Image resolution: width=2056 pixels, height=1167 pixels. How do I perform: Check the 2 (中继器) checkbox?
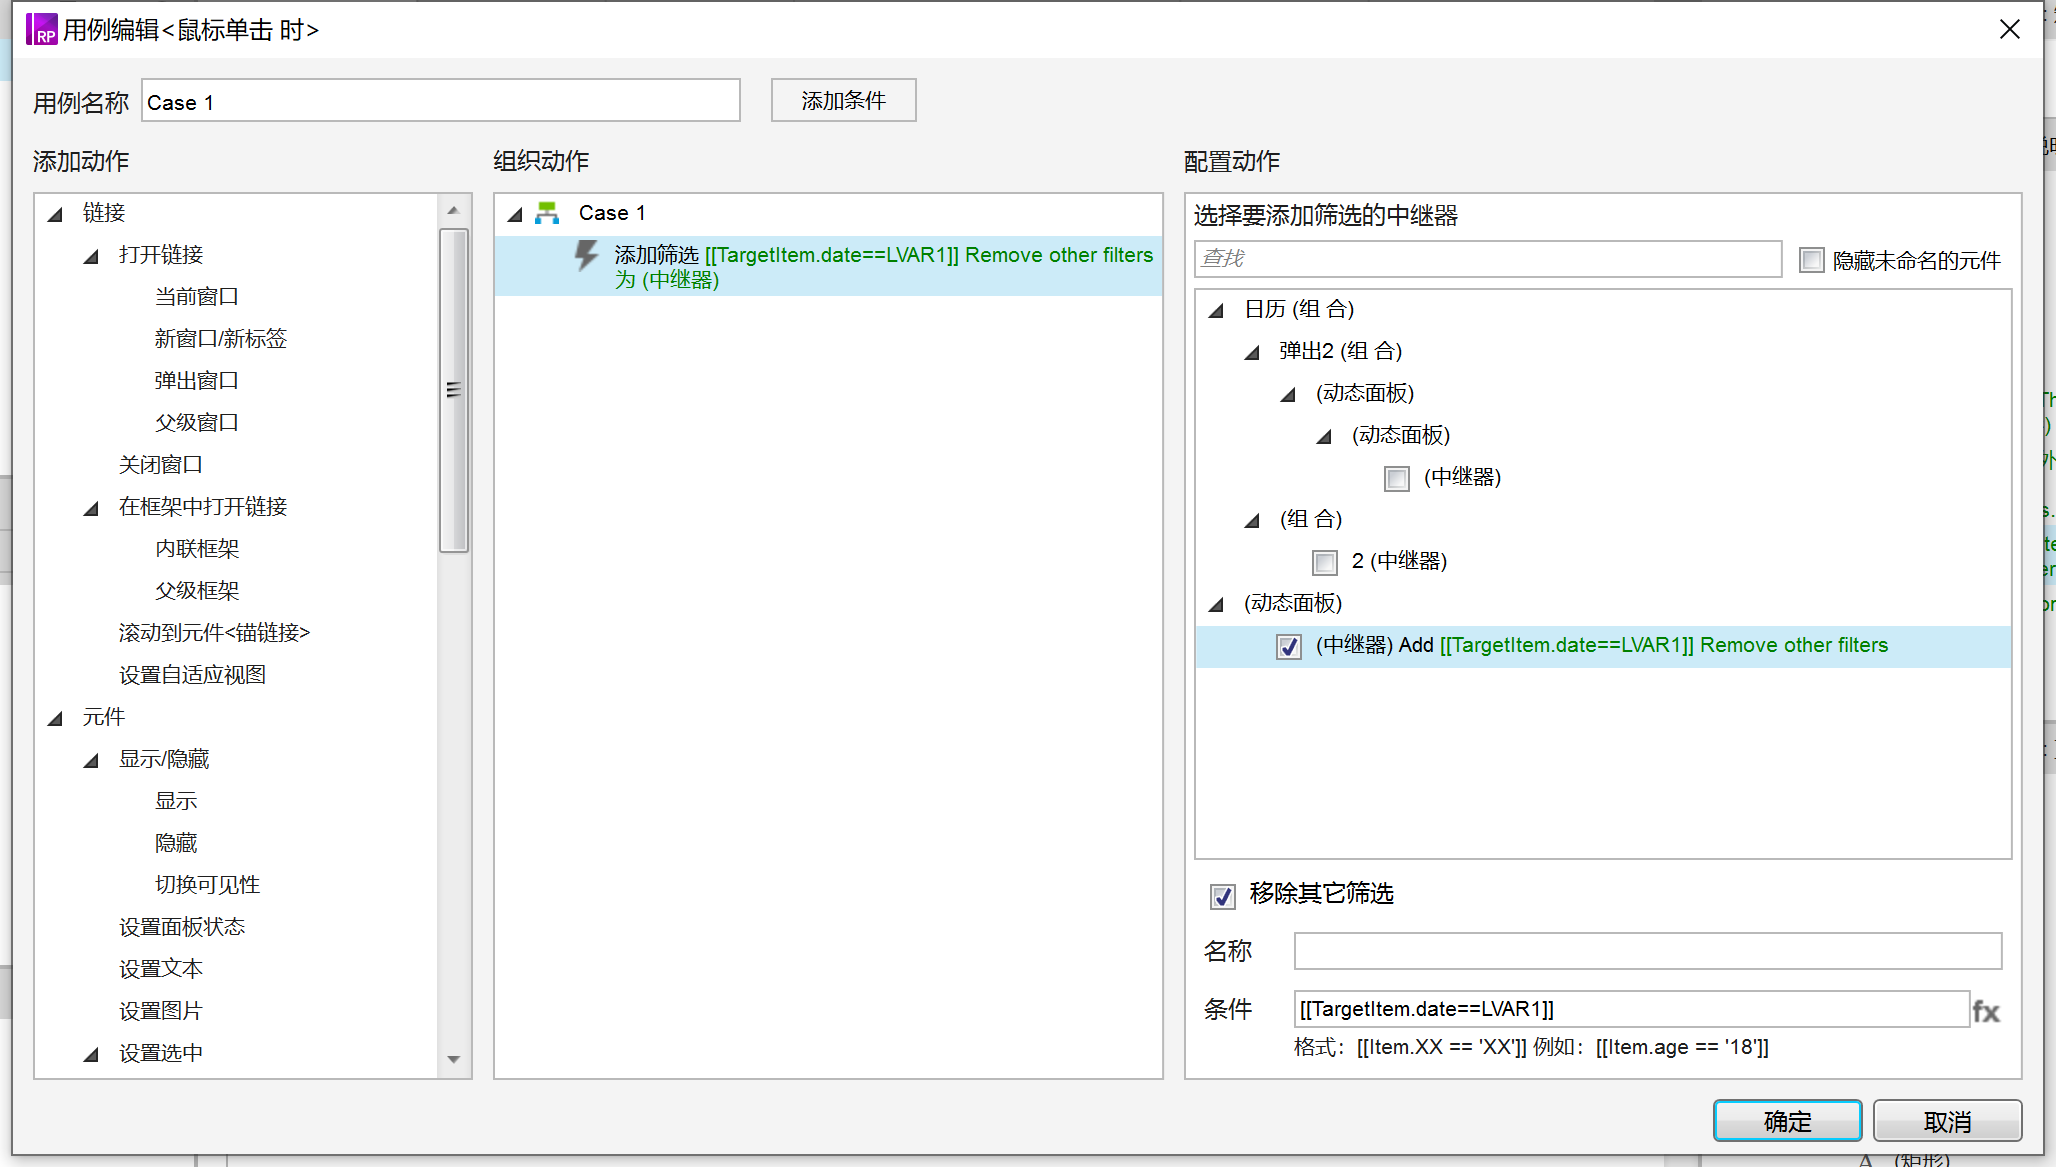coord(1325,562)
